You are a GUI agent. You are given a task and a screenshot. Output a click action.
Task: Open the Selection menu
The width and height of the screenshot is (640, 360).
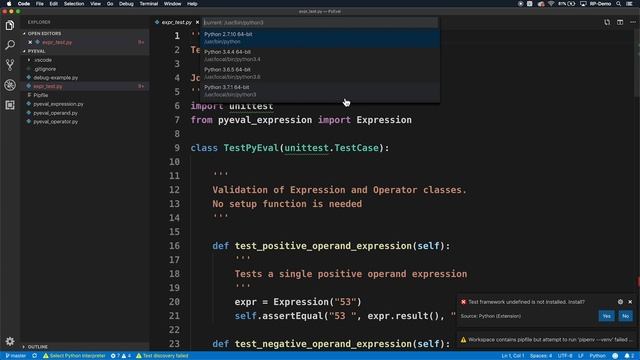coord(74,4)
